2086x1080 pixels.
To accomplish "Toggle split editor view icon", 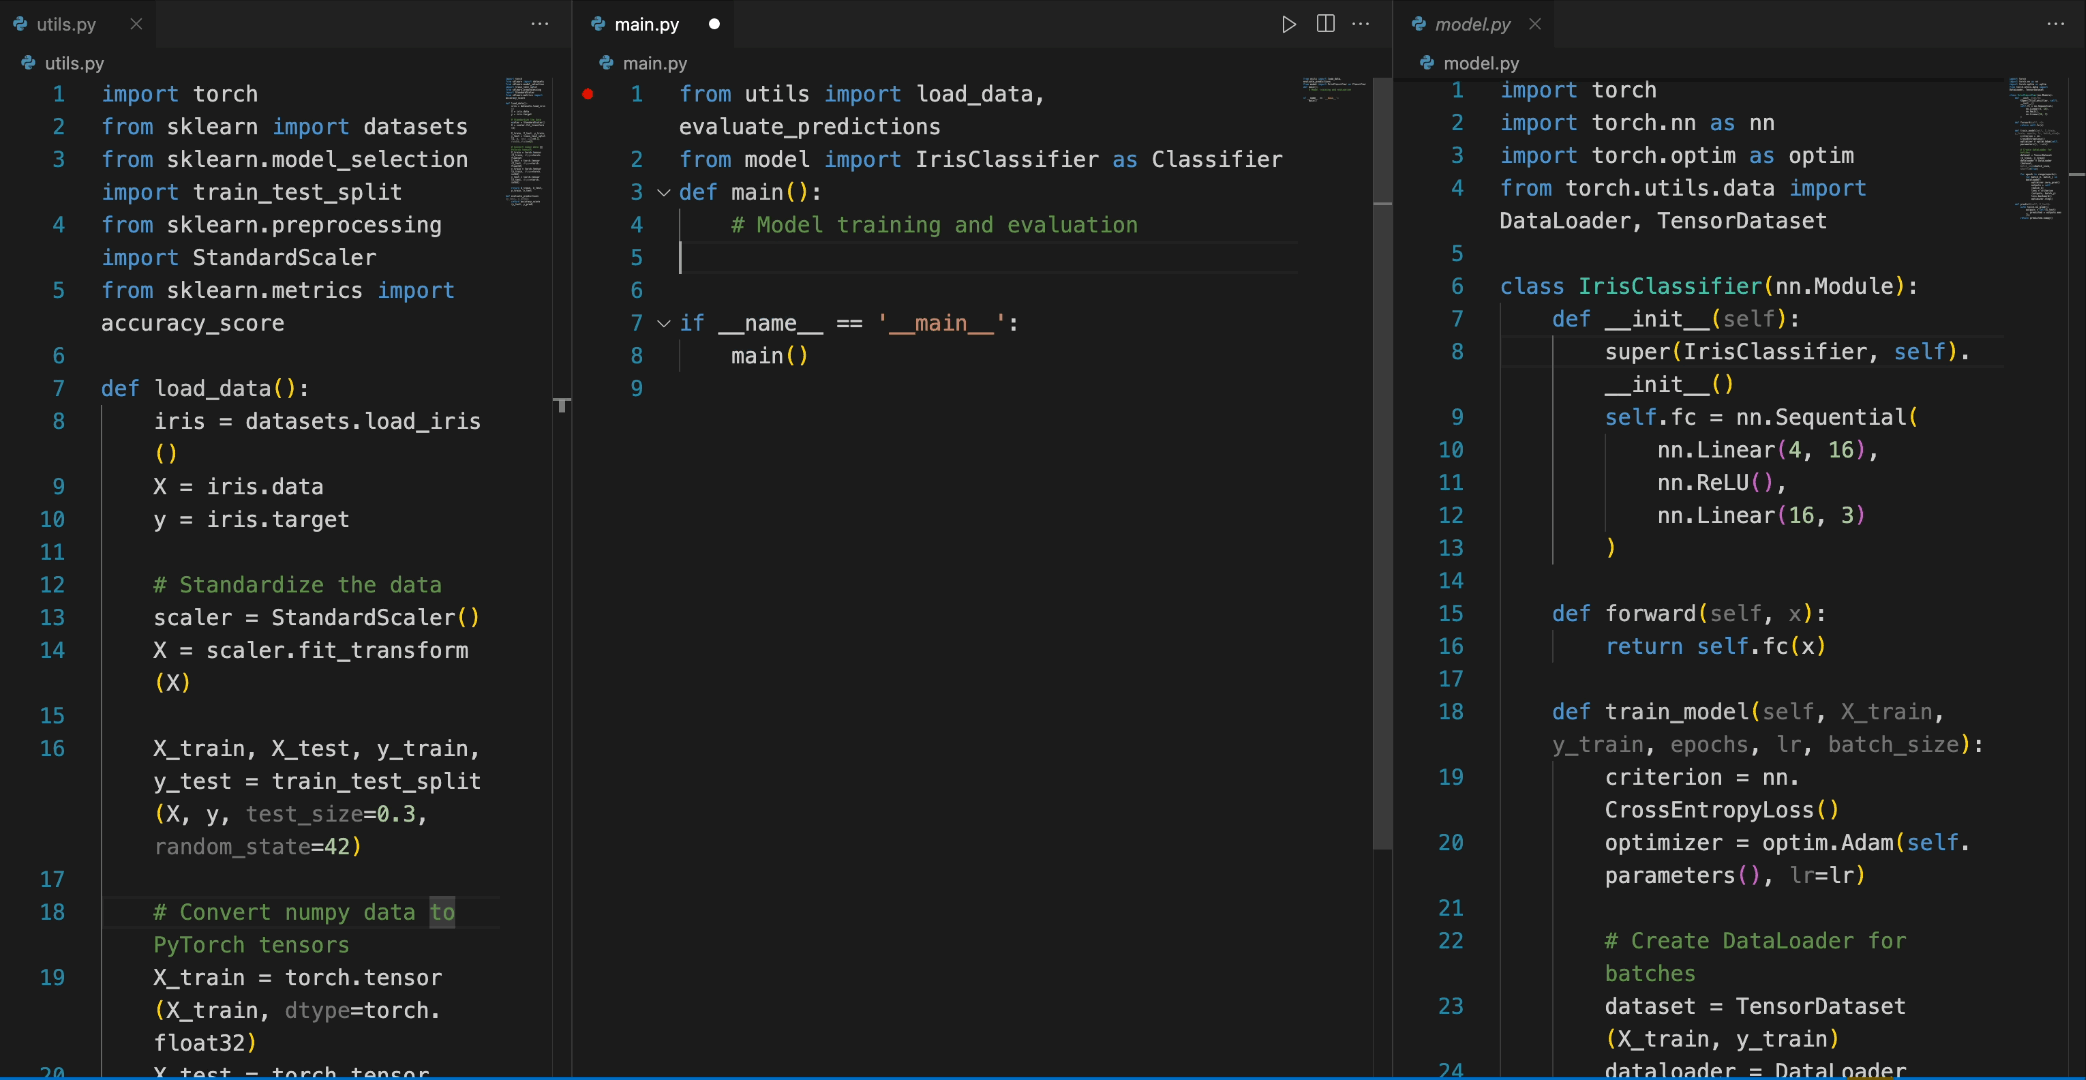I will point(1325,21).
